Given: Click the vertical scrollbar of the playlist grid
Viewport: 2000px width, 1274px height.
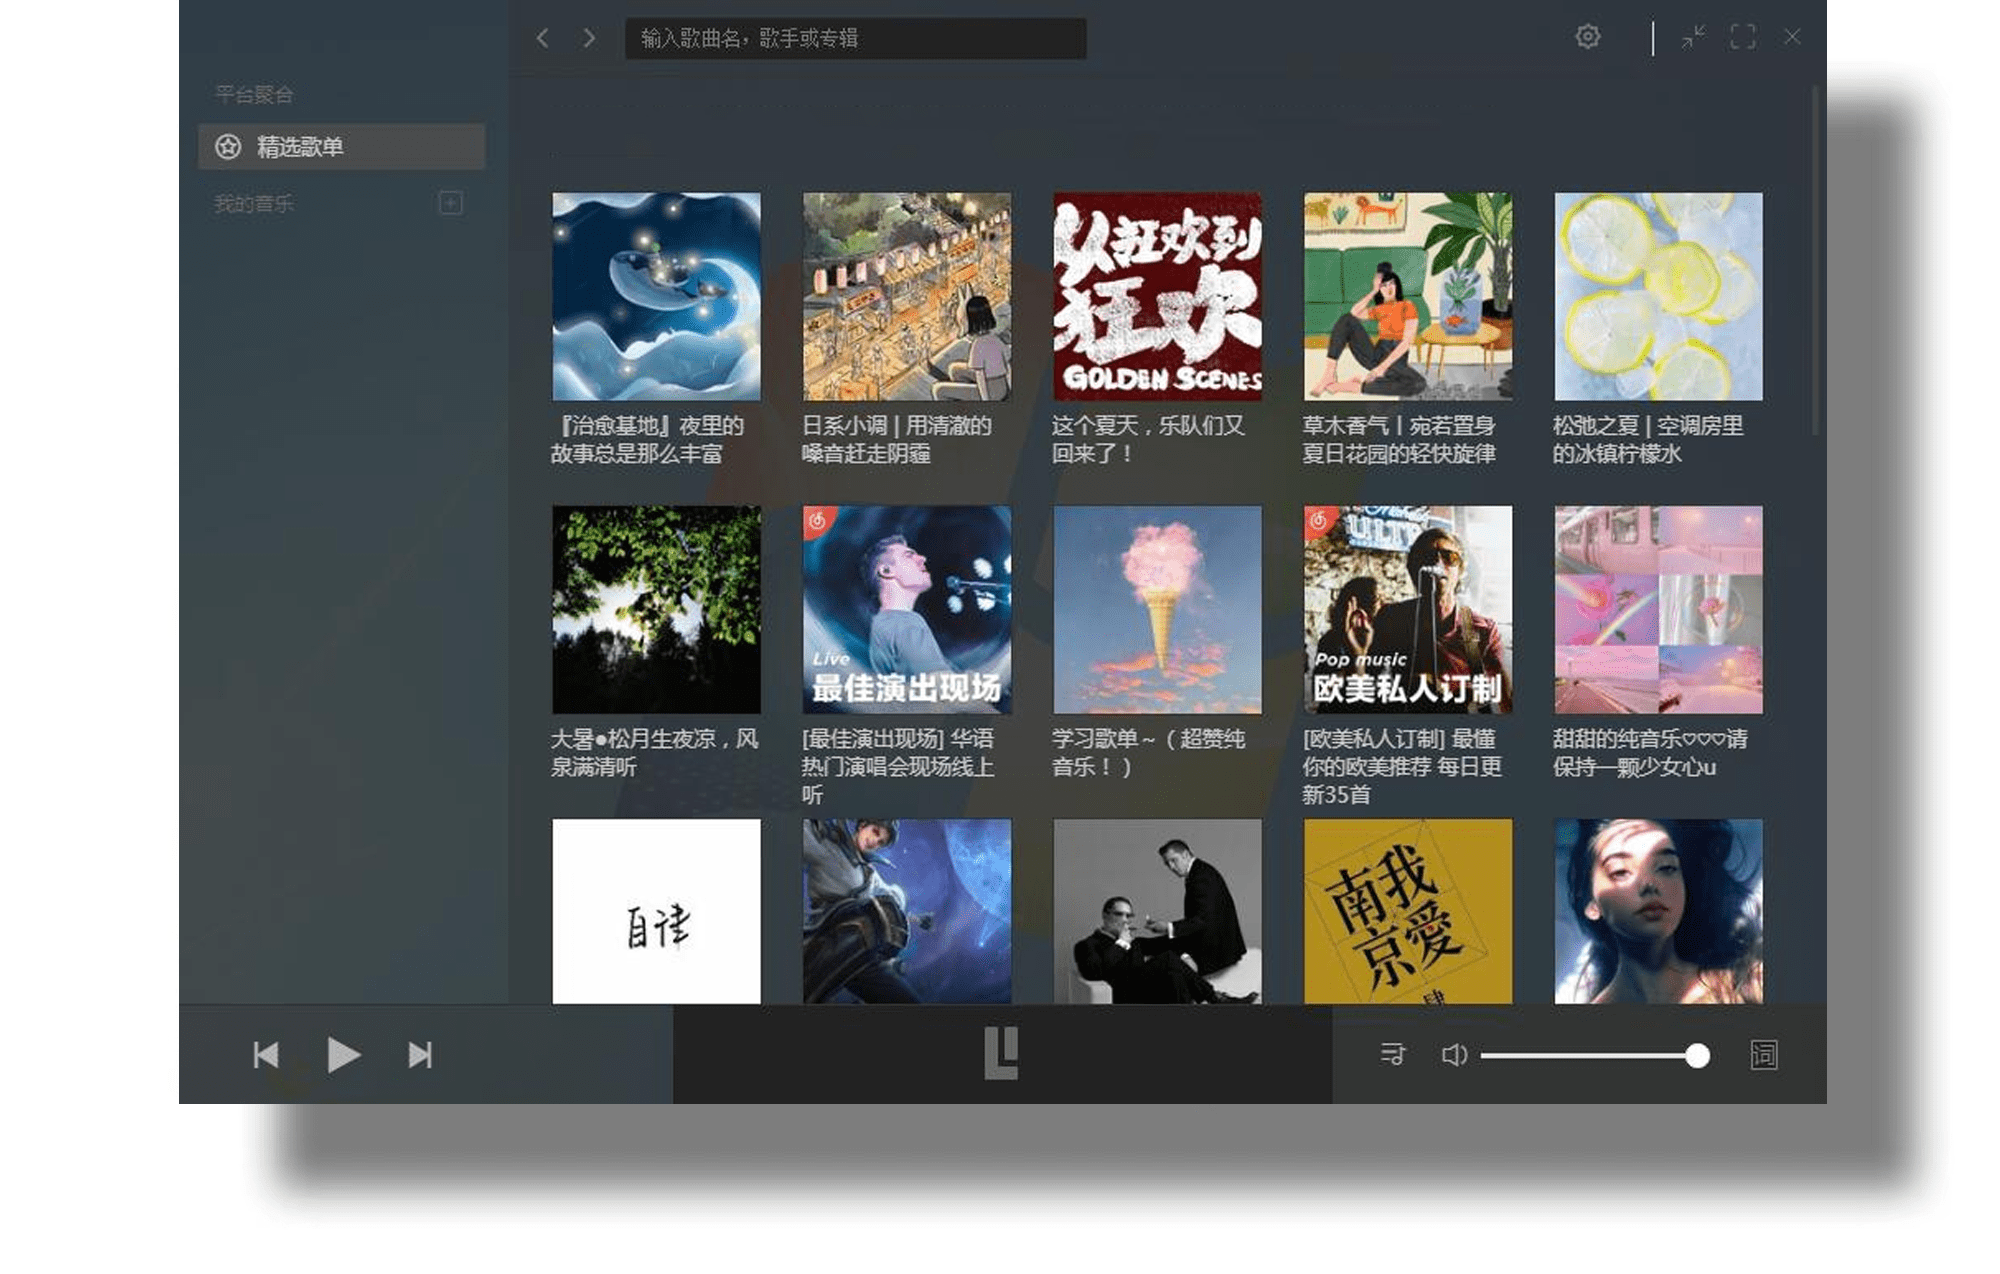Looking at the screenshot, I should point(1815,260).
